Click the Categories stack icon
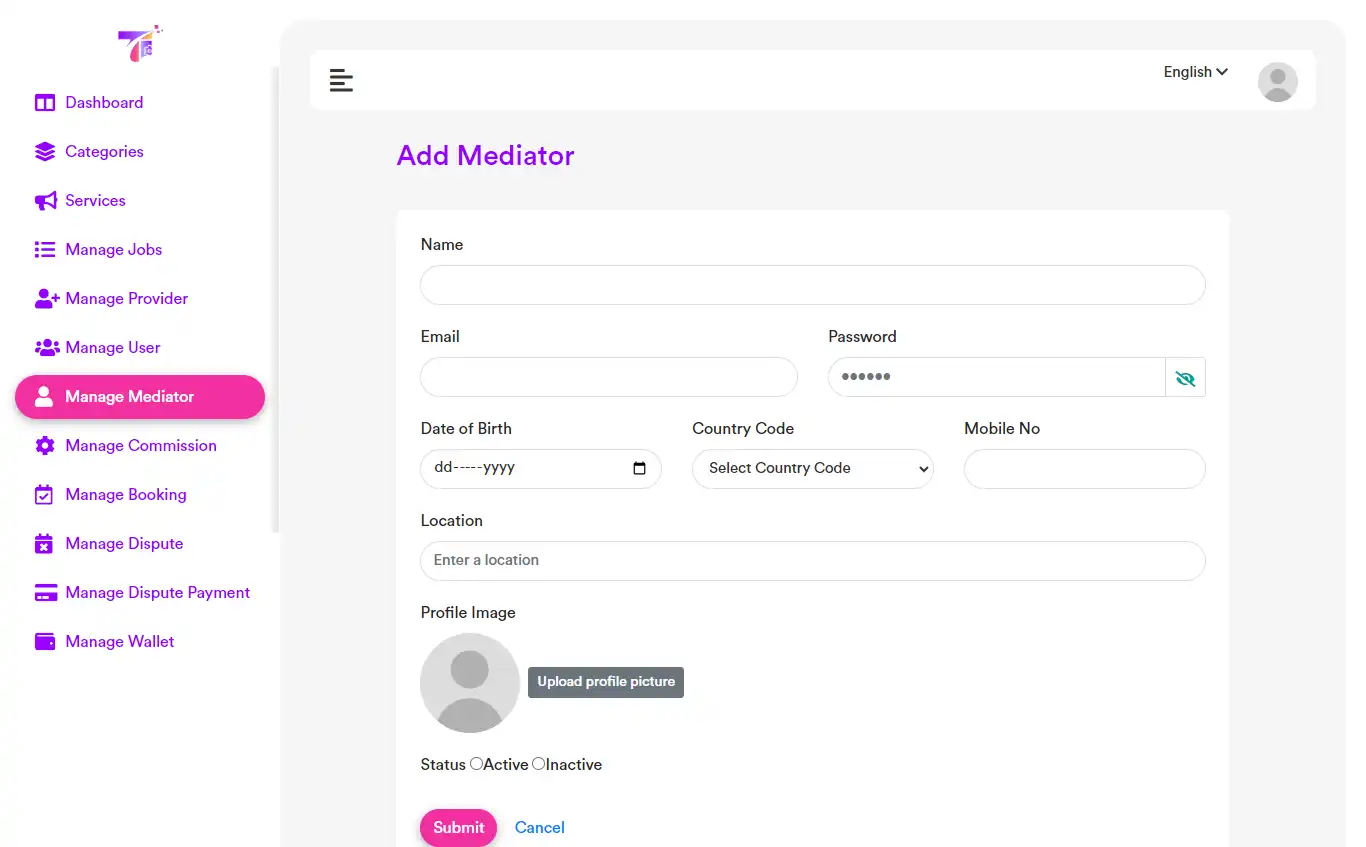 [x=45, y=151]
